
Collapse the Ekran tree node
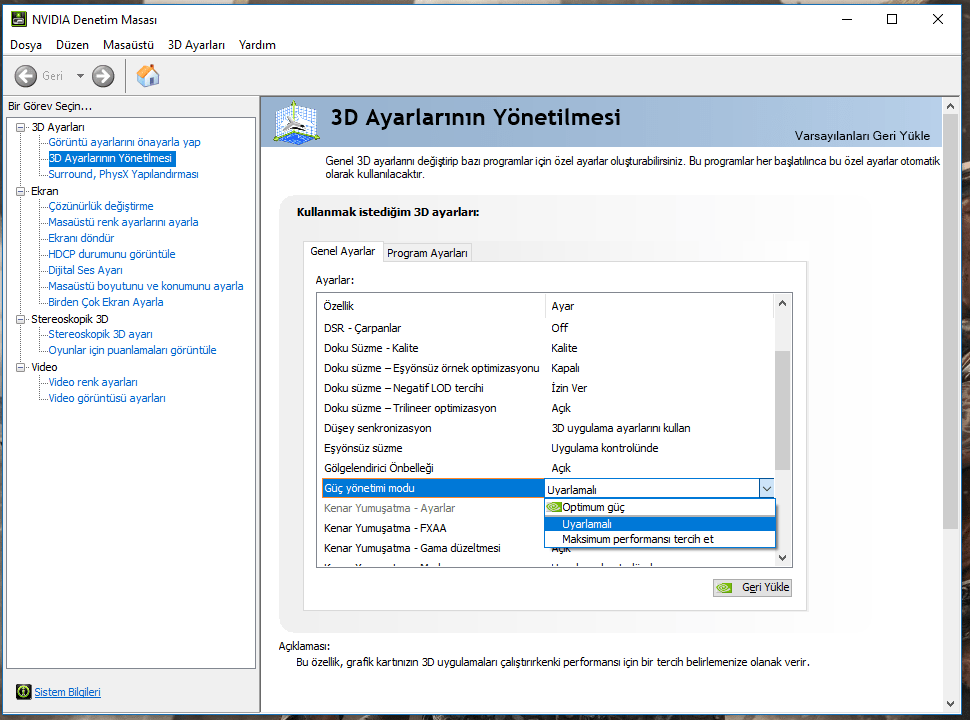point(21,191)
